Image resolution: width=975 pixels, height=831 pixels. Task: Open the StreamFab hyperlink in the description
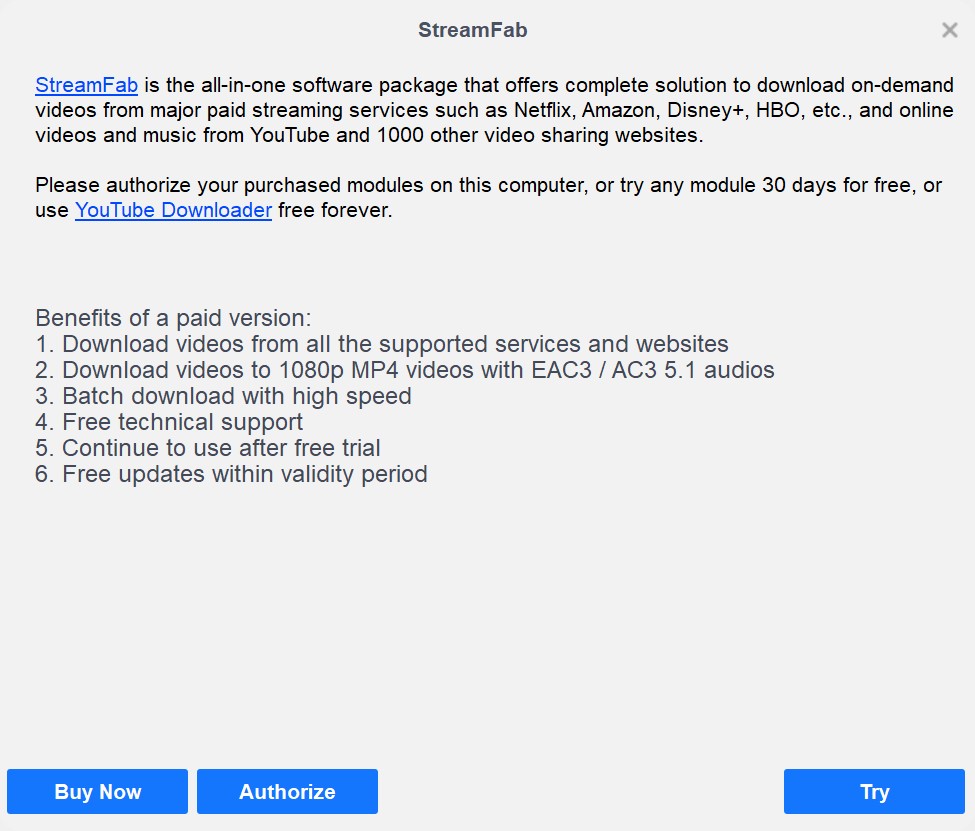coord(86,85)
